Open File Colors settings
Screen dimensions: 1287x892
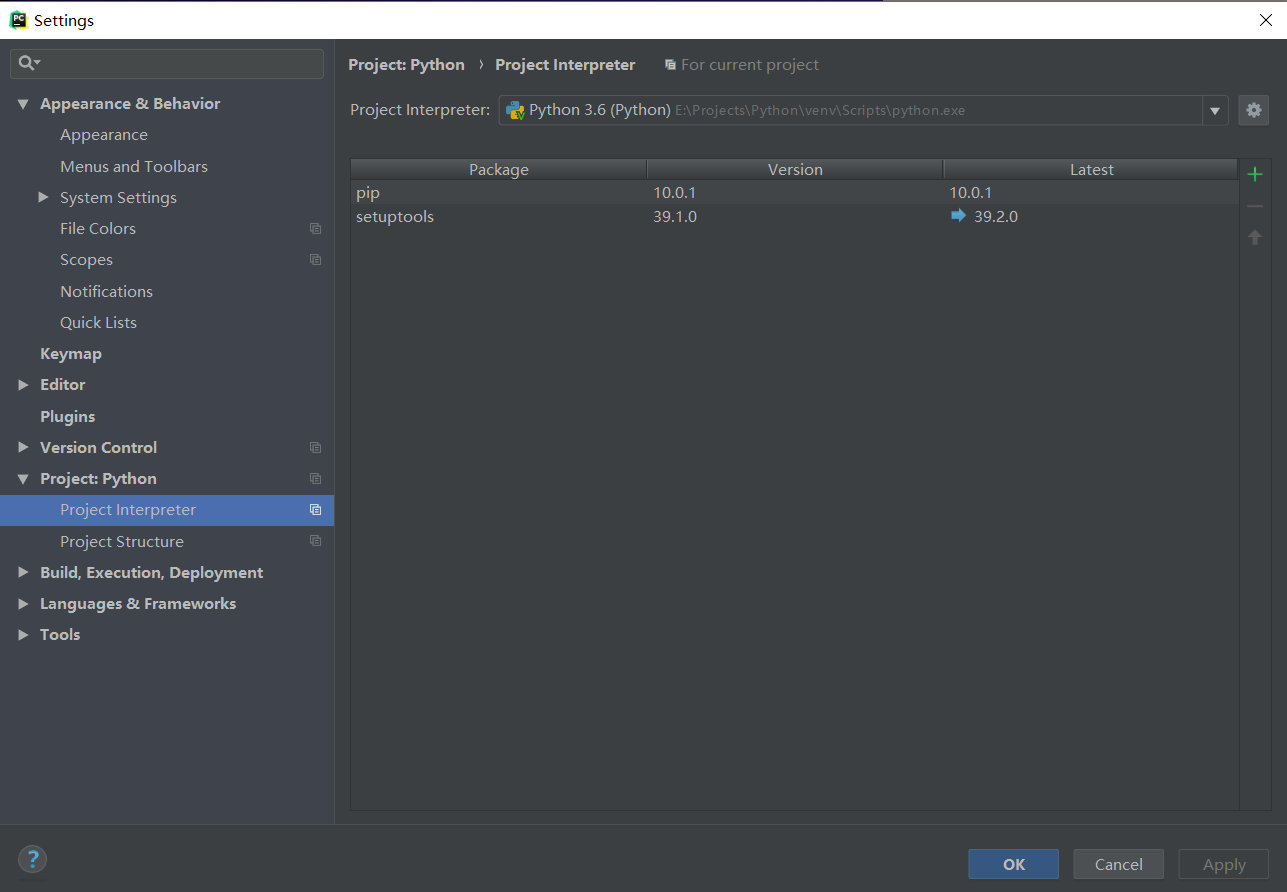pyautogui.click(x=98, y=229)
